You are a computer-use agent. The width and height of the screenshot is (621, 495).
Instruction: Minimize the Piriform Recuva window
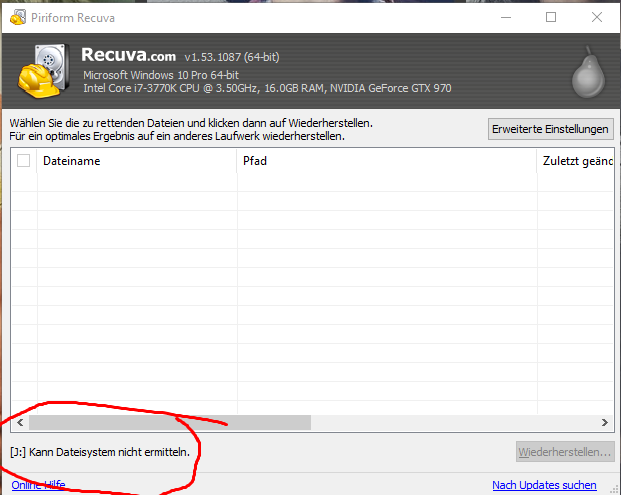(506, 17)
